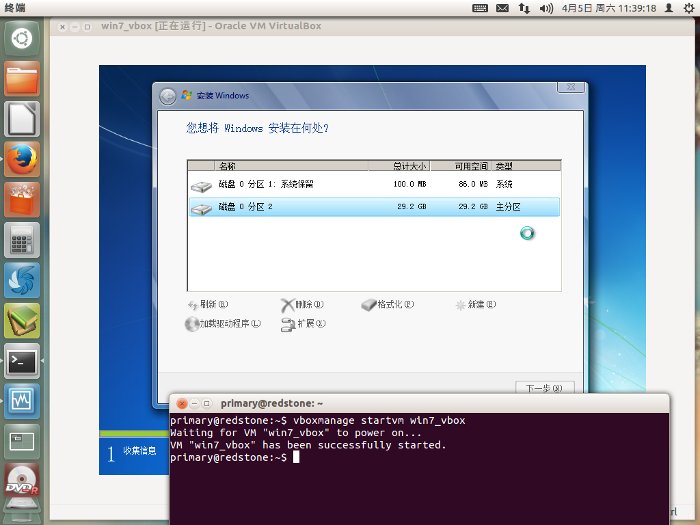Open the DVD-R disc icon in launcher

pos(22,482)
